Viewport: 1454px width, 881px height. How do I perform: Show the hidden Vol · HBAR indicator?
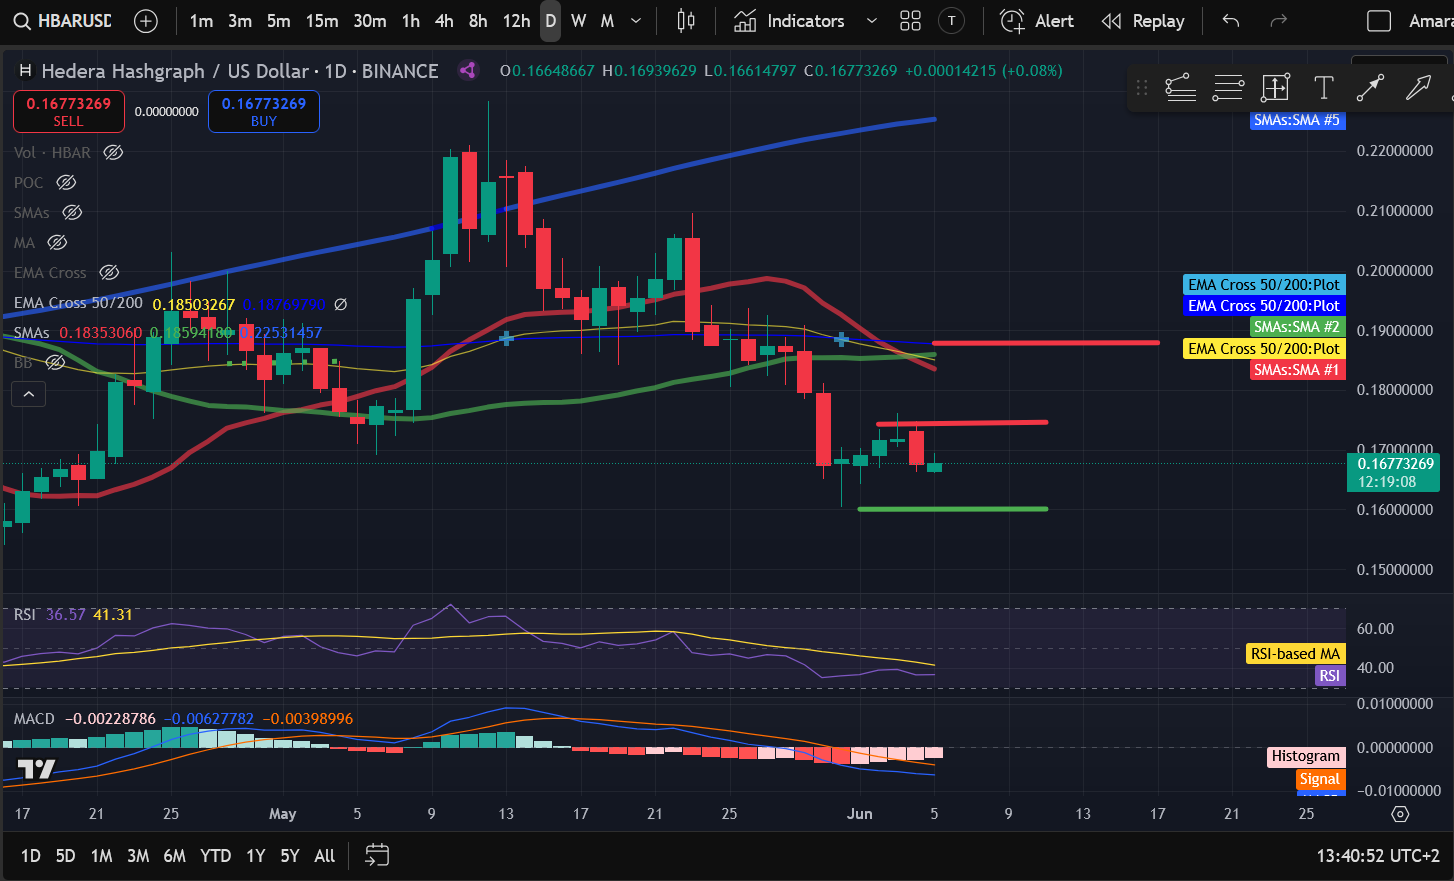click(114, 153)
